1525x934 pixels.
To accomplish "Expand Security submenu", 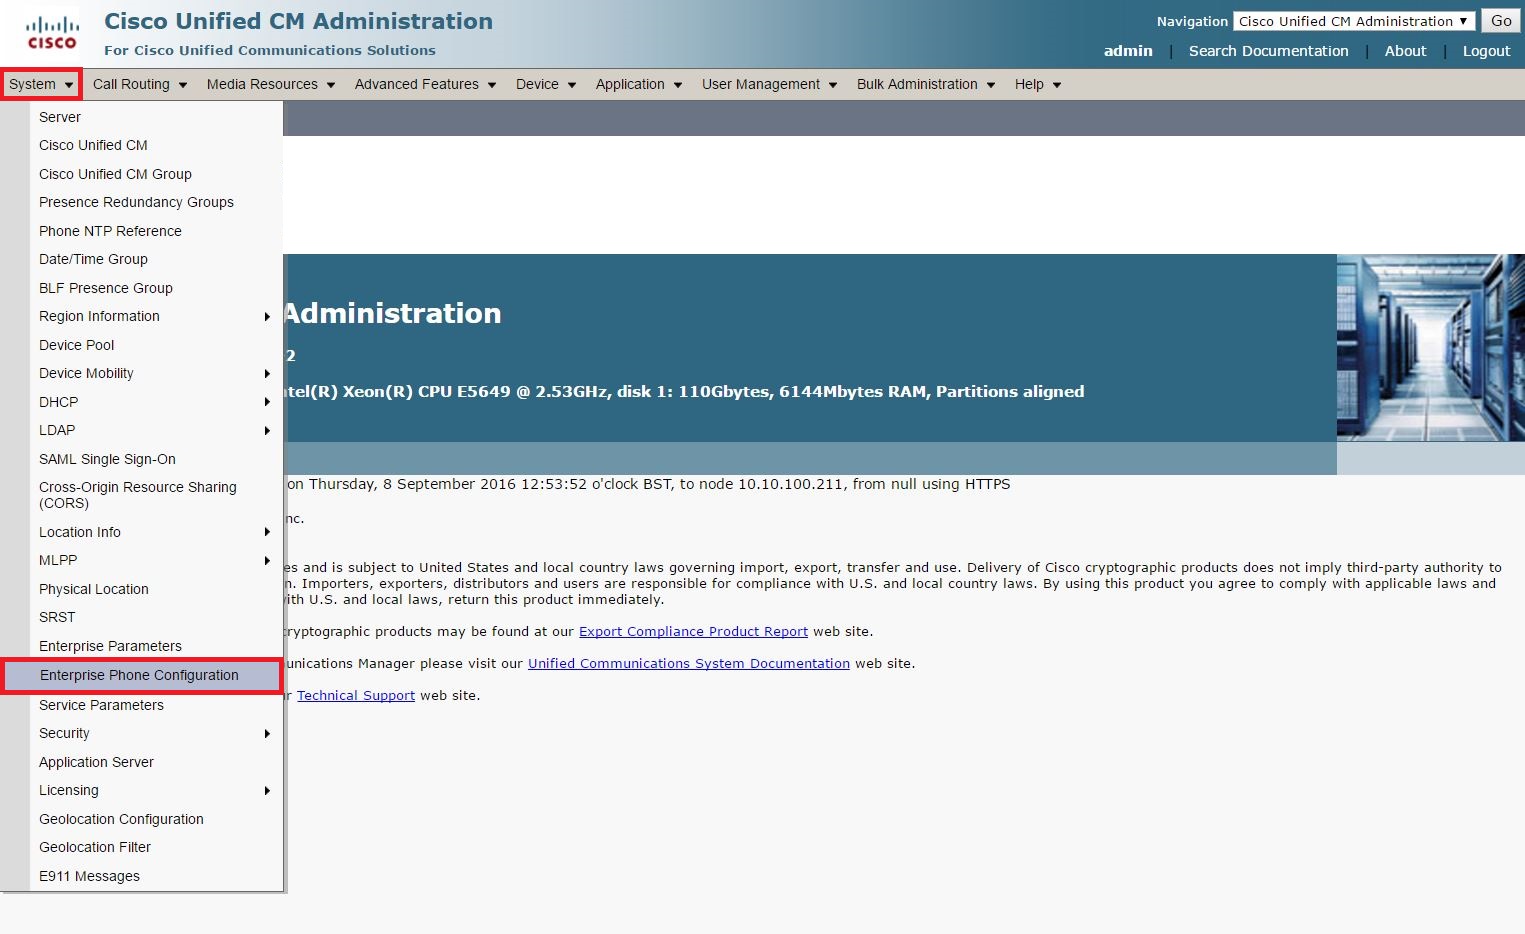I will [156, 733].
